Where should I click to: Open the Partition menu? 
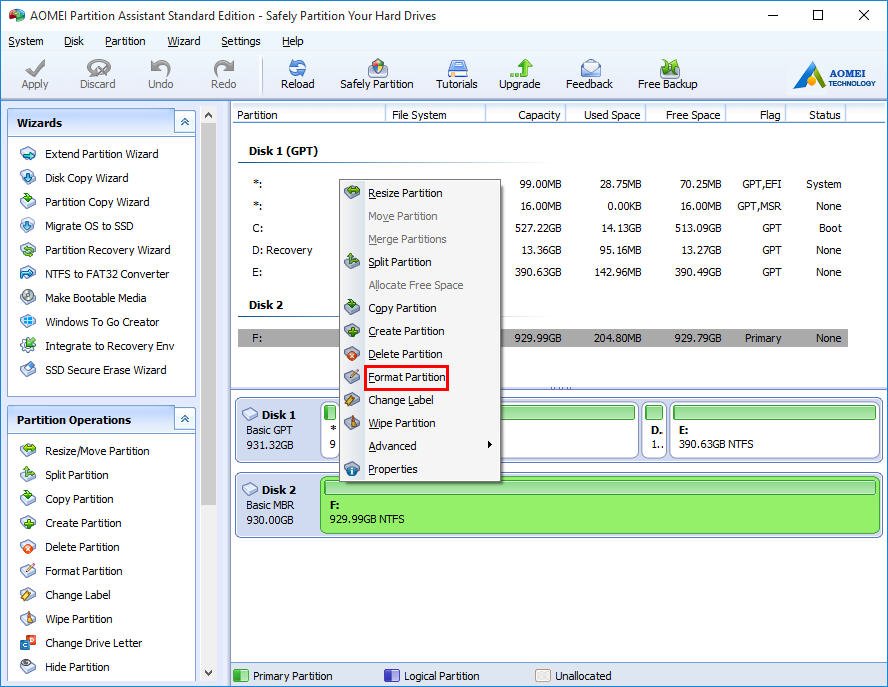[125, 41]
